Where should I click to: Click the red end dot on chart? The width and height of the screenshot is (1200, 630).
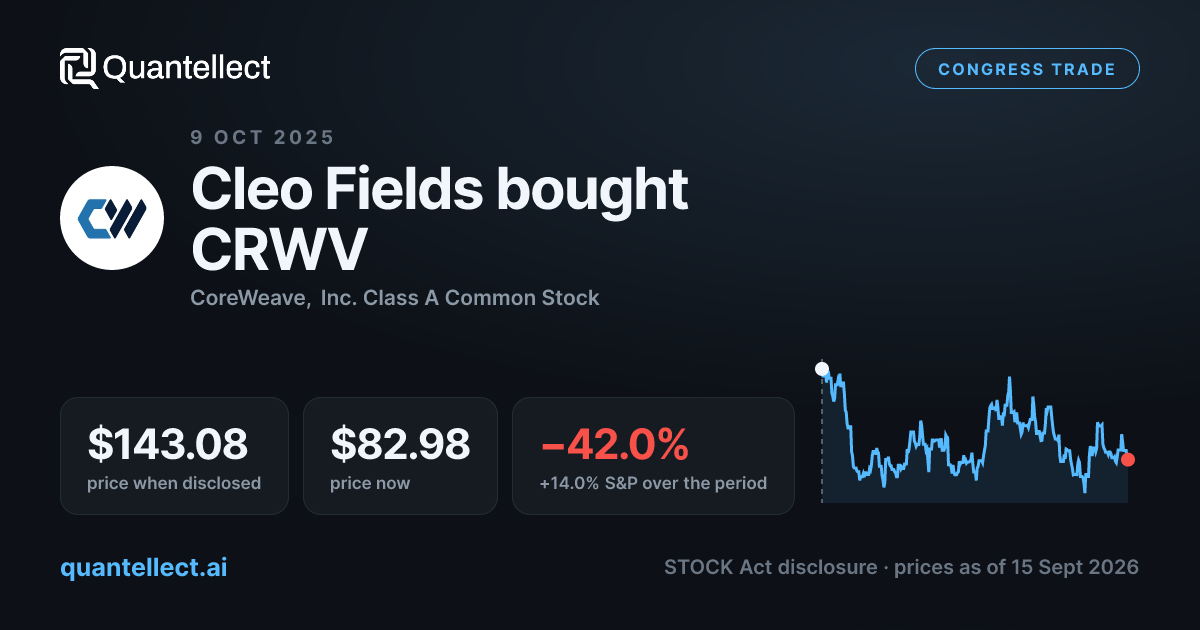1128,459
